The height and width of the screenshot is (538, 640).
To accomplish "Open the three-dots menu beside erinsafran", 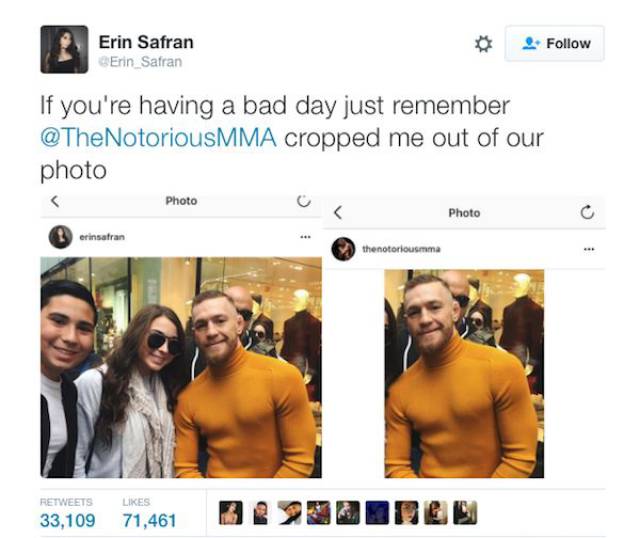I will click(305, 237).
